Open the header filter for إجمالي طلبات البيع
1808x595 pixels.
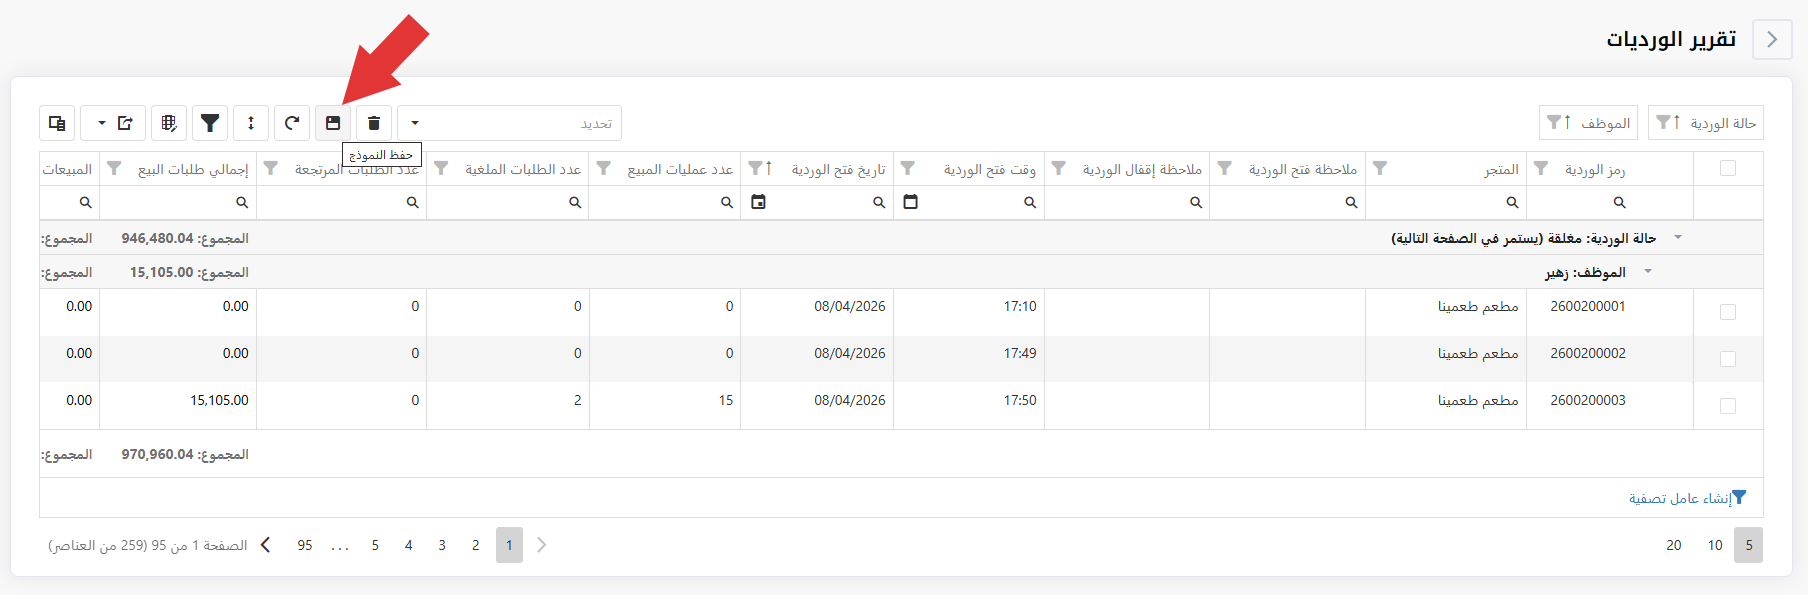(x=114, y=169)
